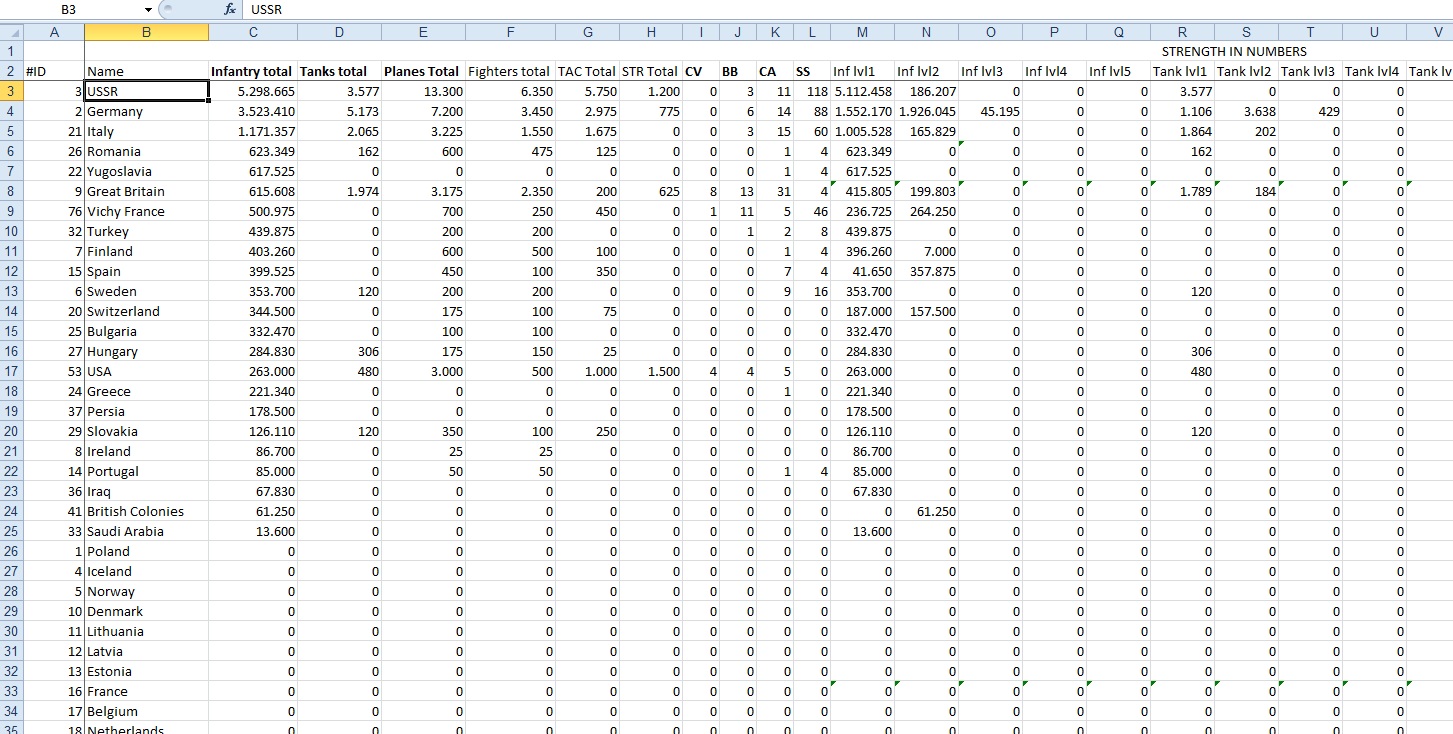Screen dimensions: 1453x734
Task: Click the Spain Inf lvl2 value 357.875
Action: coord(926,271)
